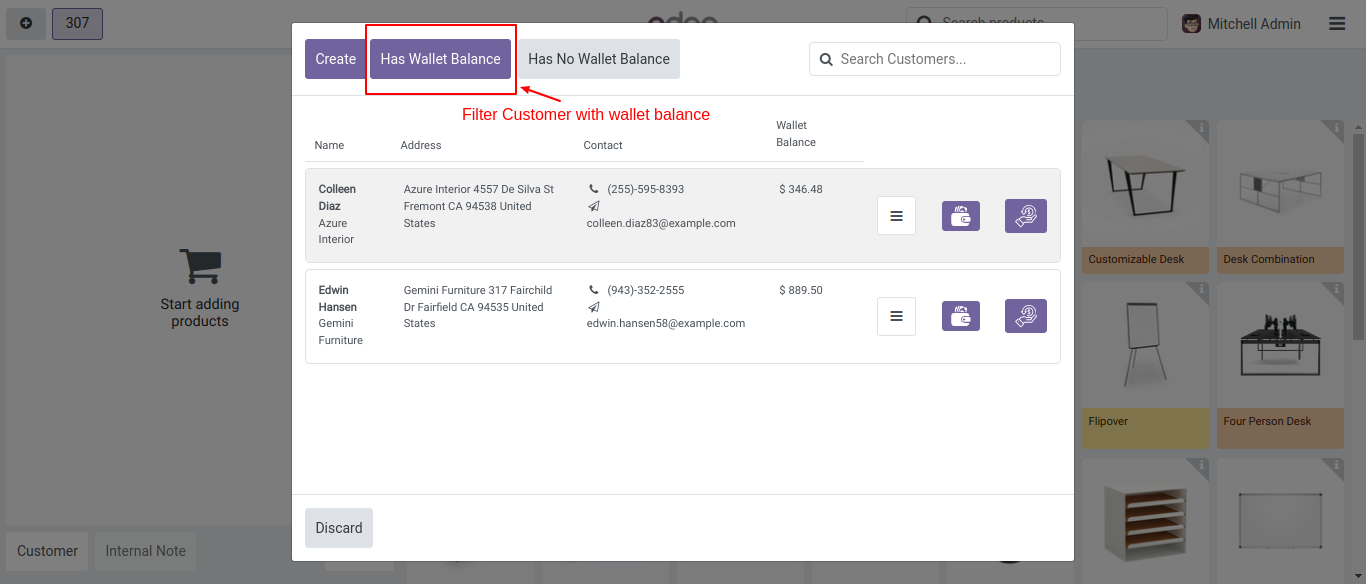1366x584 pixels.
Task: Open the top-right hamburger main menu
Action: (x=1337, y=24)
